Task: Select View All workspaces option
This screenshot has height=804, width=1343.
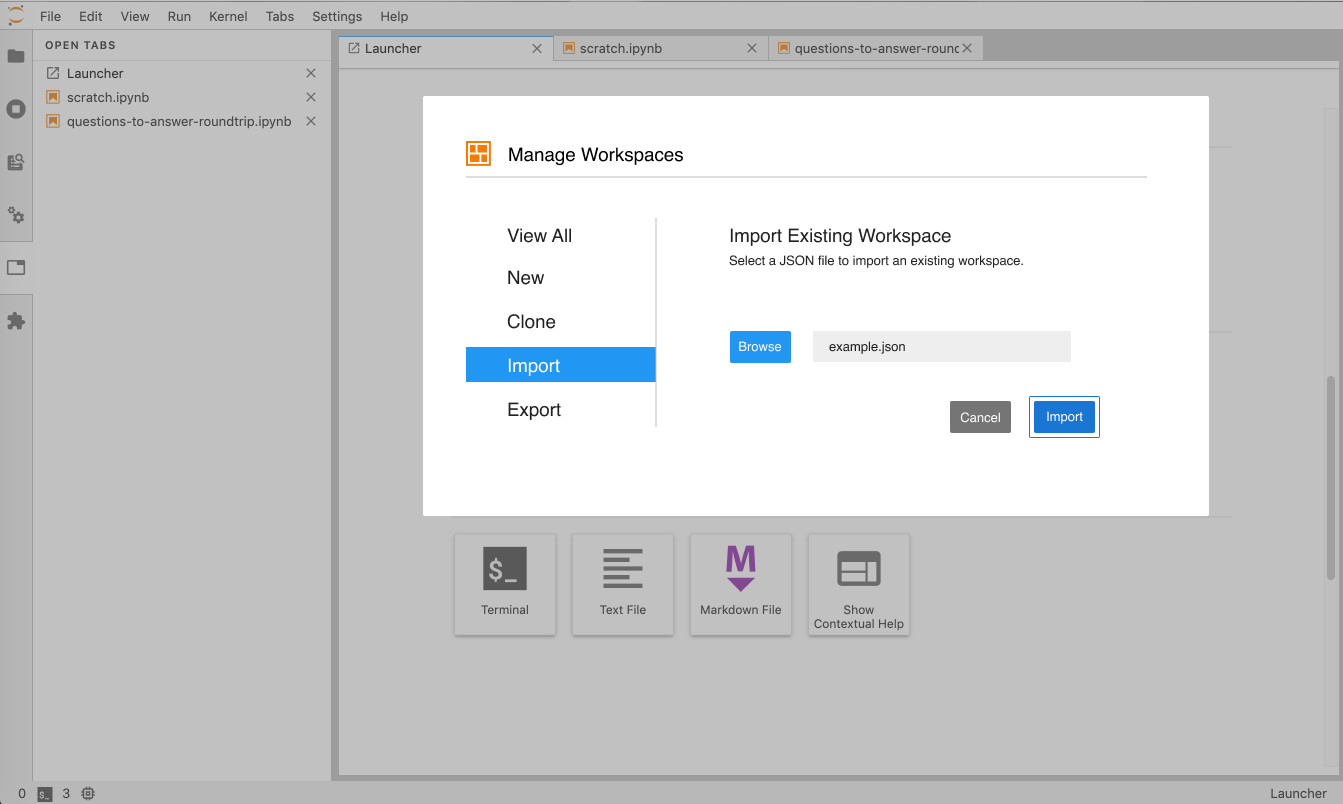Action: pyautogui.click(x=539, y=235)
